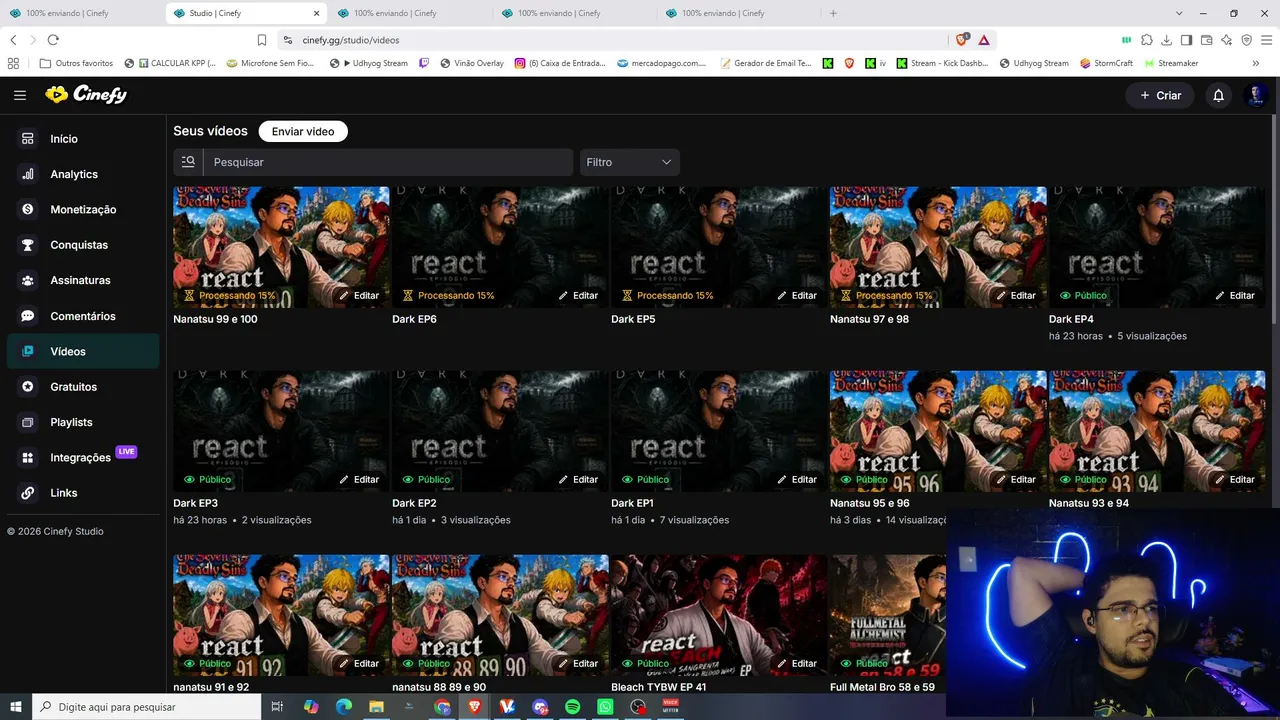Click the address bar URL
The image size is (1280, 720).
click(351, 40)
